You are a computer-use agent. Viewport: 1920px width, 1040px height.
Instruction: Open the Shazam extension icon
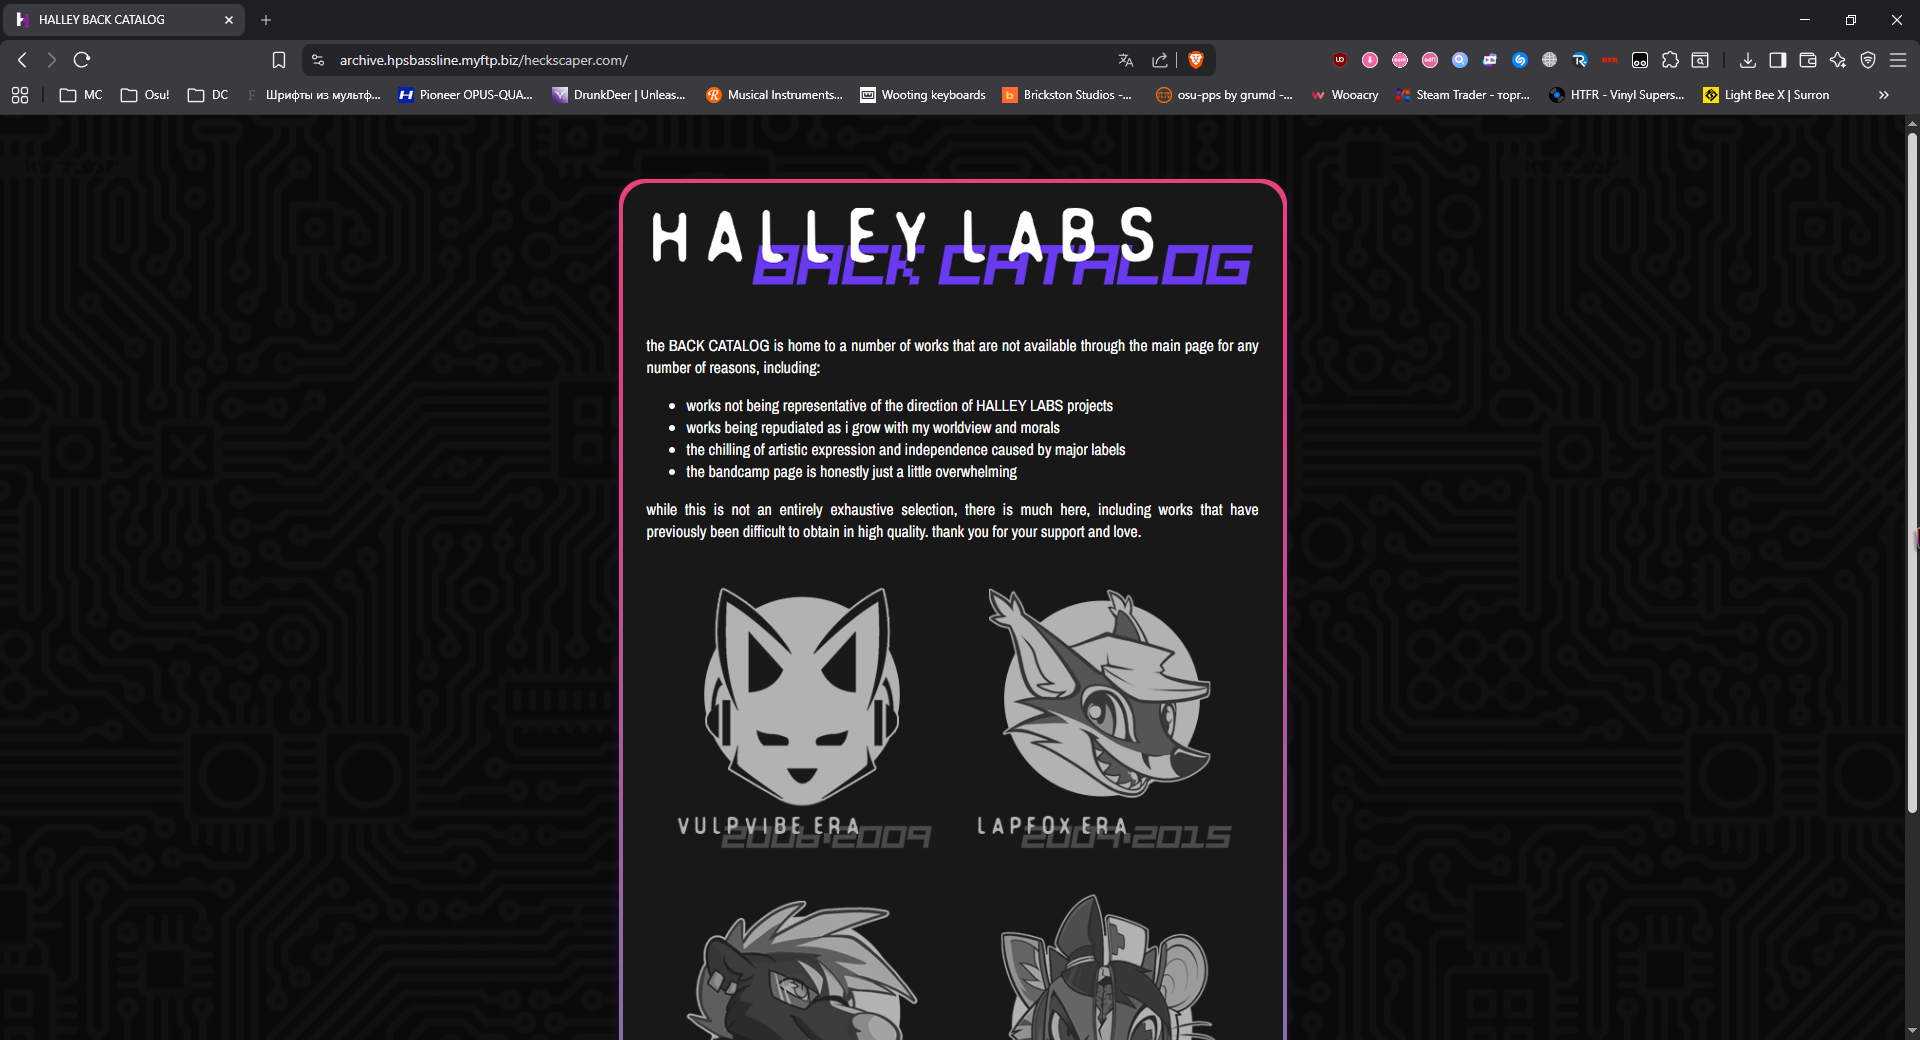[x=1520, y=60]
